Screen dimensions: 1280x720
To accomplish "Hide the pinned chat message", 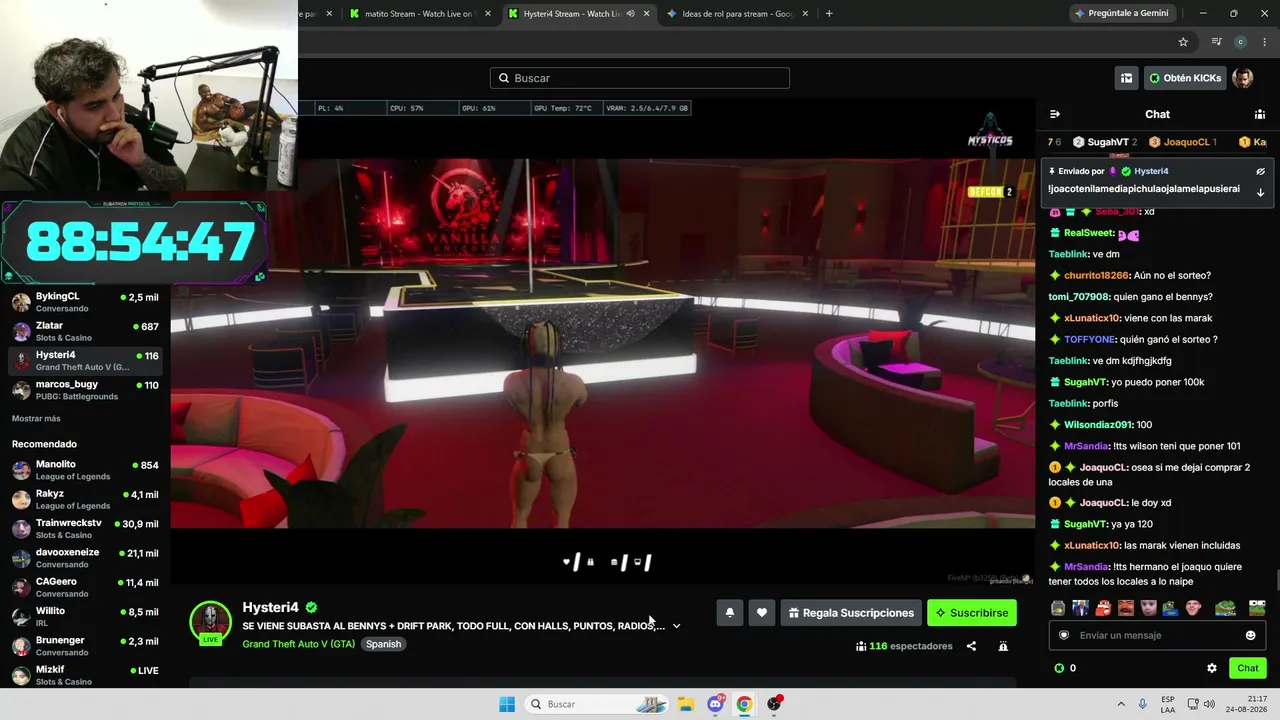I will tap(1260, 172).
